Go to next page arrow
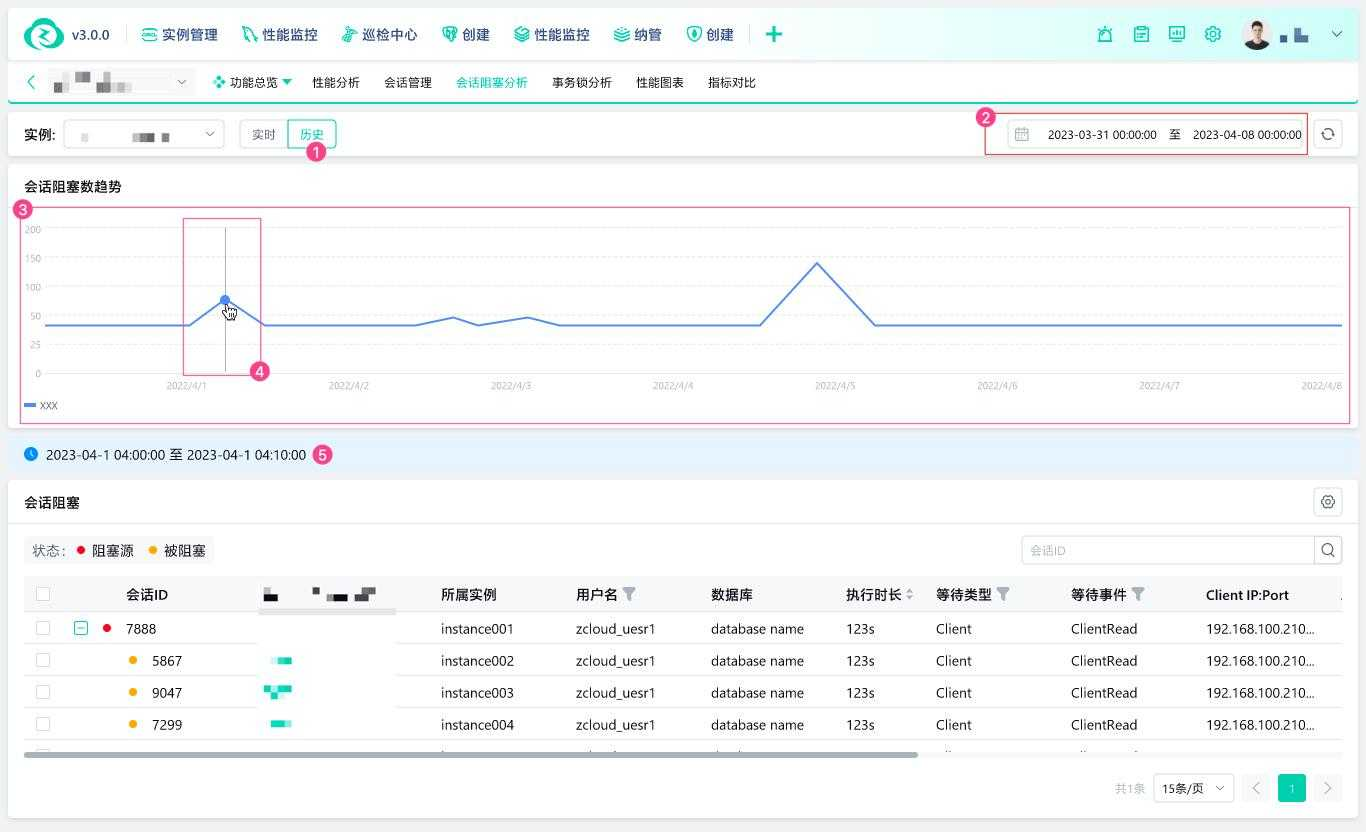Screen dimensions: 1366x832 click(1328, 788)
